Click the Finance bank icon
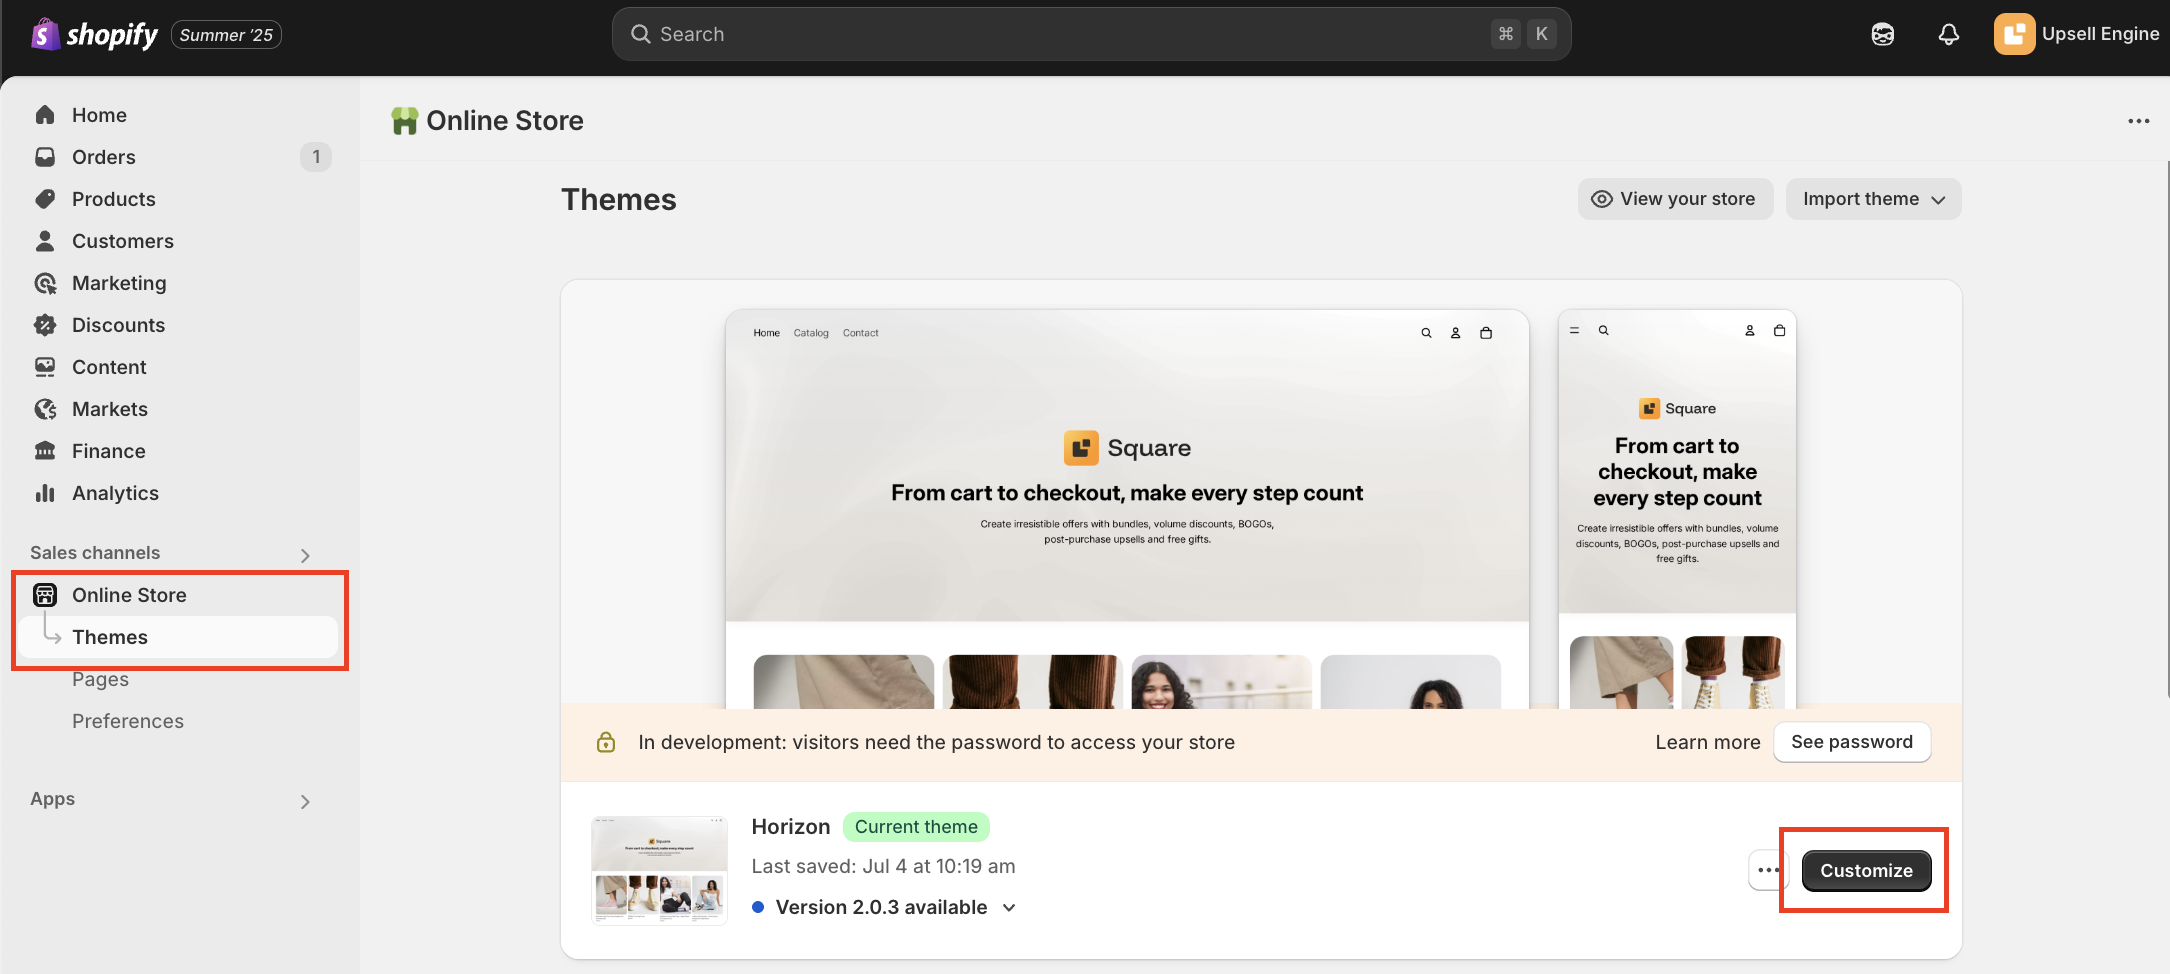Screen dimensions: 2170x974 pos(45,451)
